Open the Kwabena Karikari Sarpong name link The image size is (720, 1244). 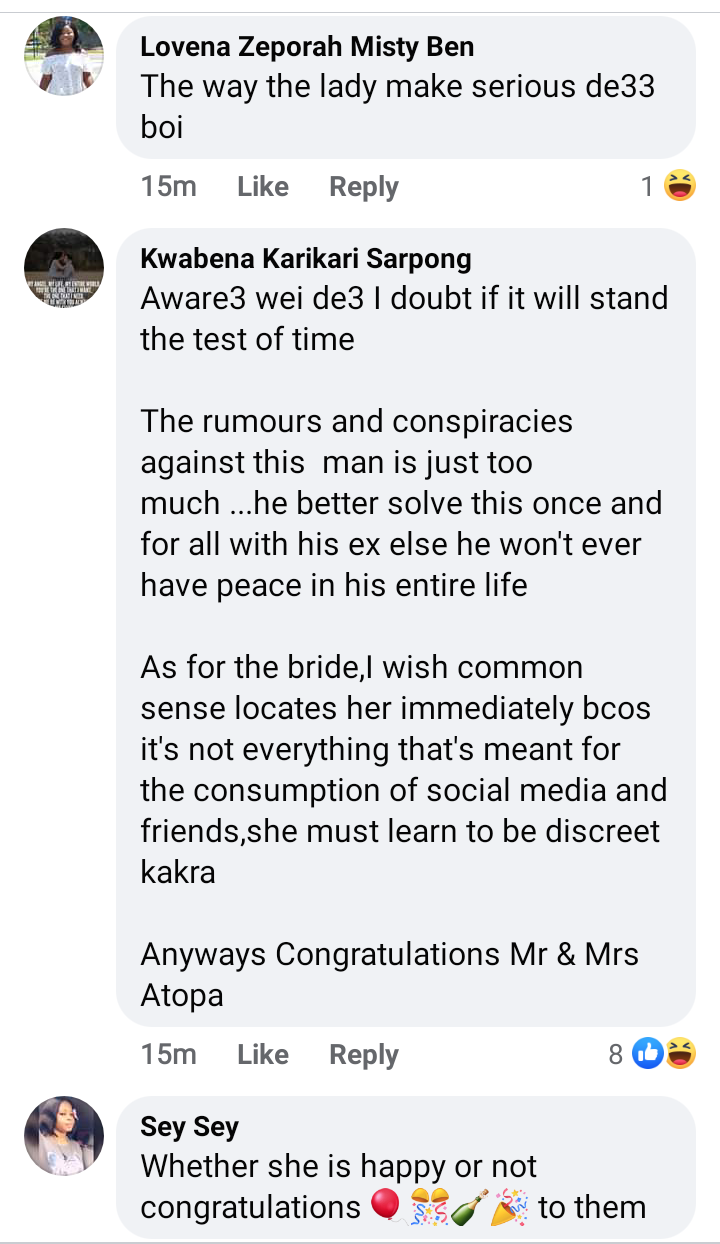pyautogui.click(x=306, y=259)
